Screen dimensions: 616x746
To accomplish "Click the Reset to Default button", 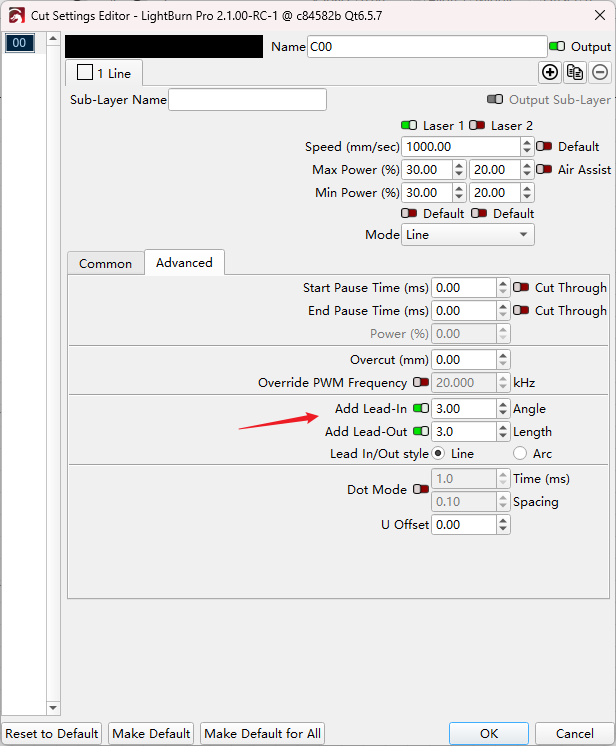I will coord(51,733).
